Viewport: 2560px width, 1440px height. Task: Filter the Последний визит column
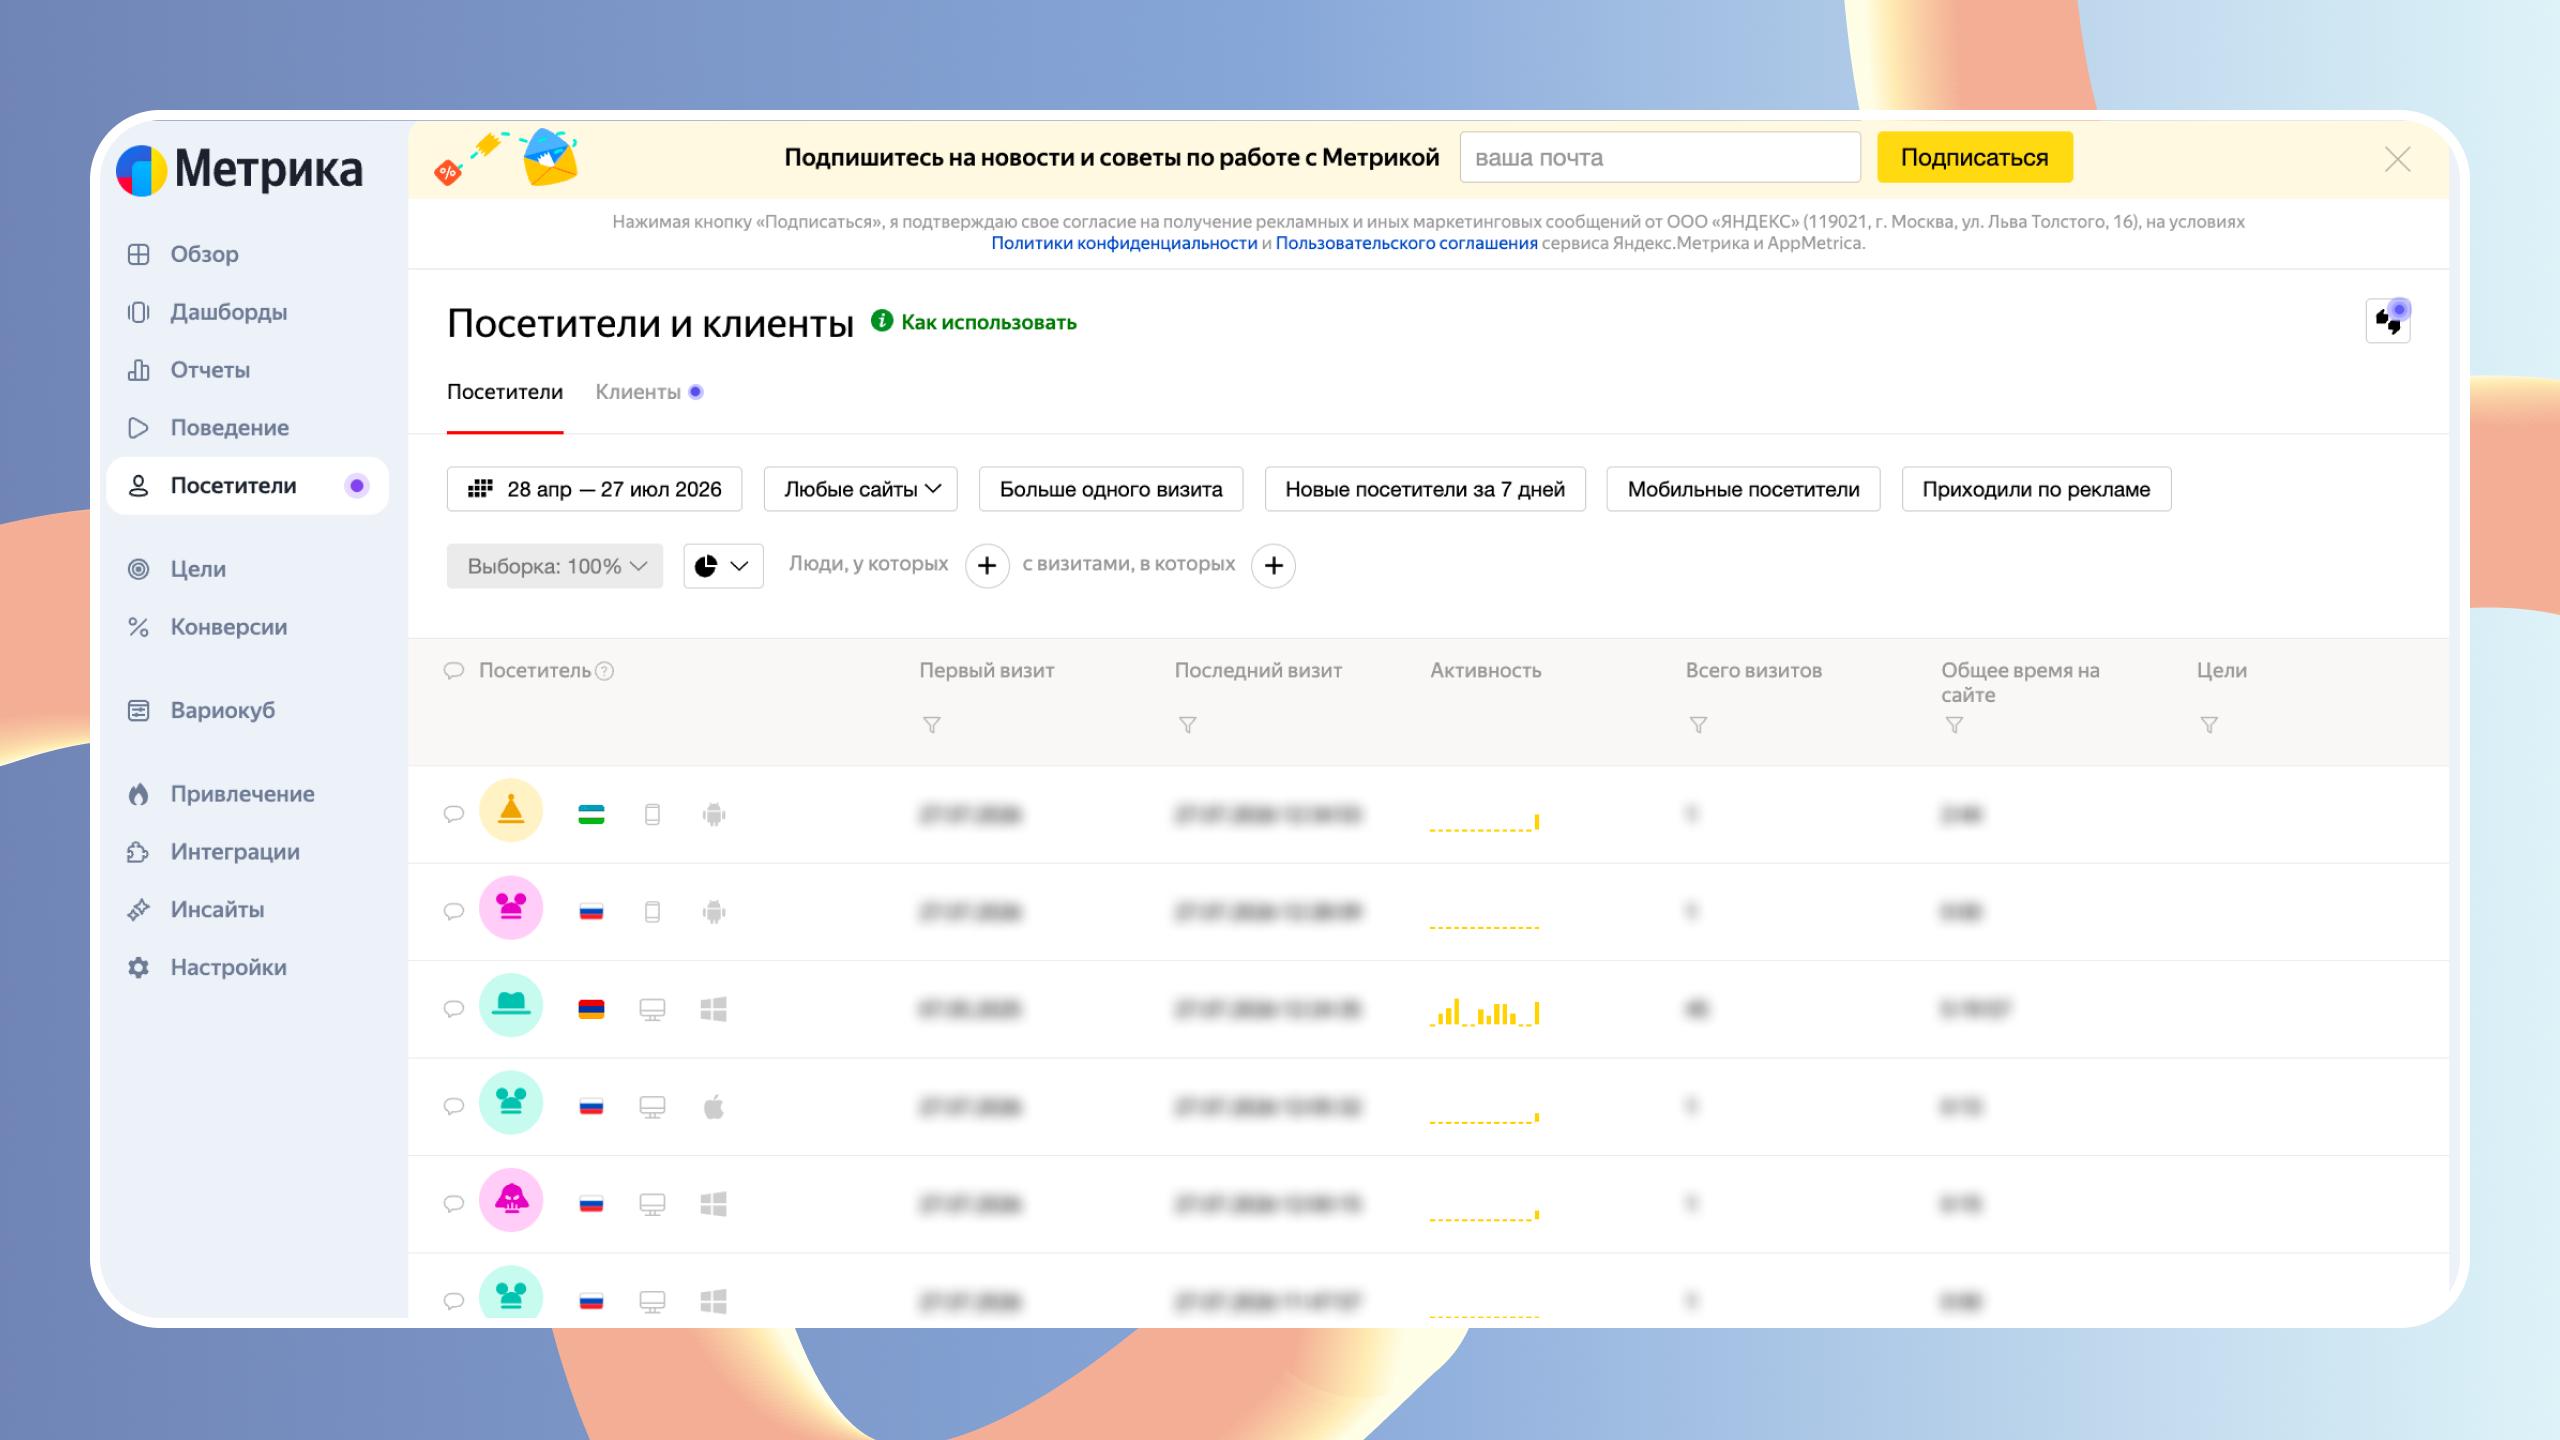[1187, 725]
